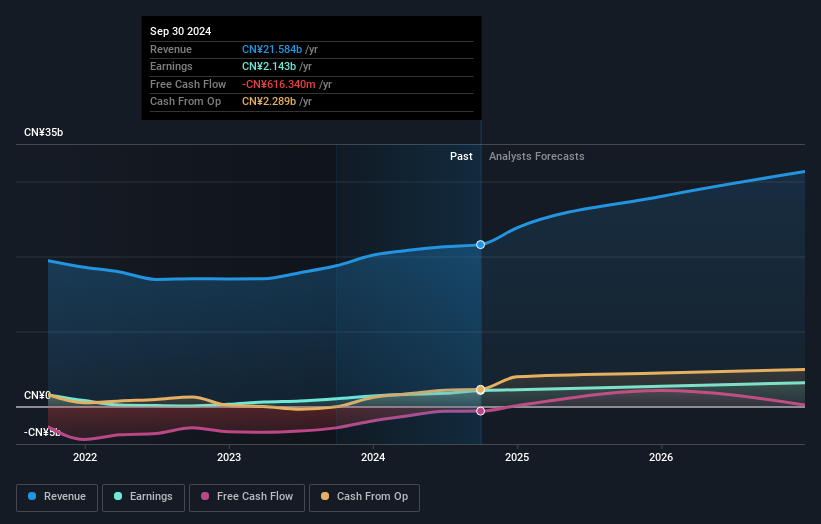Click the pink Free Cash Flow legend dot
The height and width of the screenshot is (524, 821).
205,496
